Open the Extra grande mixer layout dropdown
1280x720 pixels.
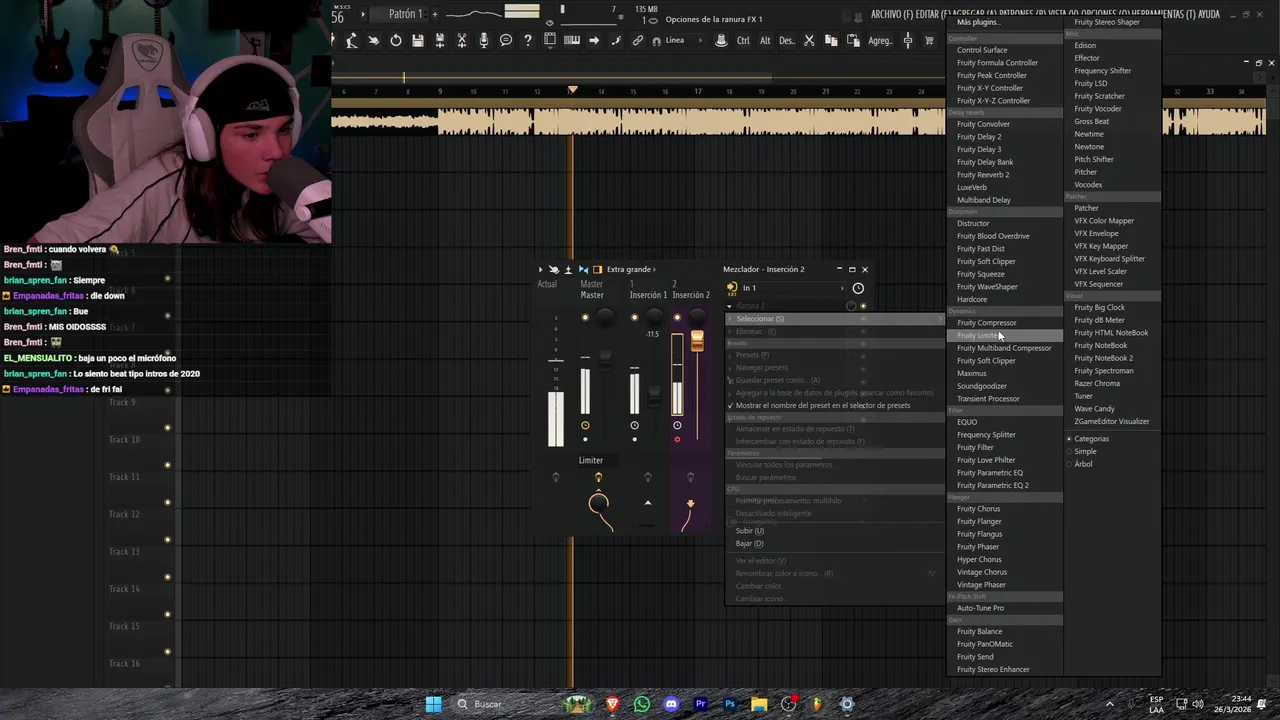pyautogui.click(x=630, y=269)
